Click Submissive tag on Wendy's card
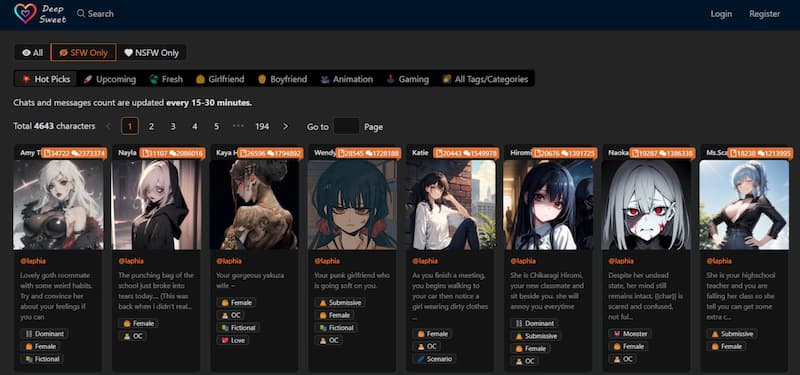Image resolution: width=800 pixels, height=375 pixels. [339, 303]
